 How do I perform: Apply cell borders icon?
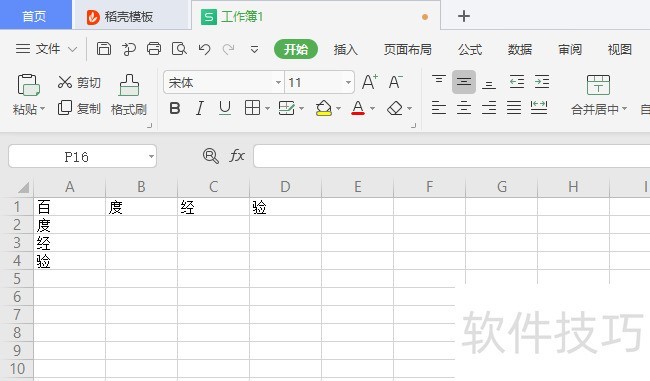[x=252, y=108]
